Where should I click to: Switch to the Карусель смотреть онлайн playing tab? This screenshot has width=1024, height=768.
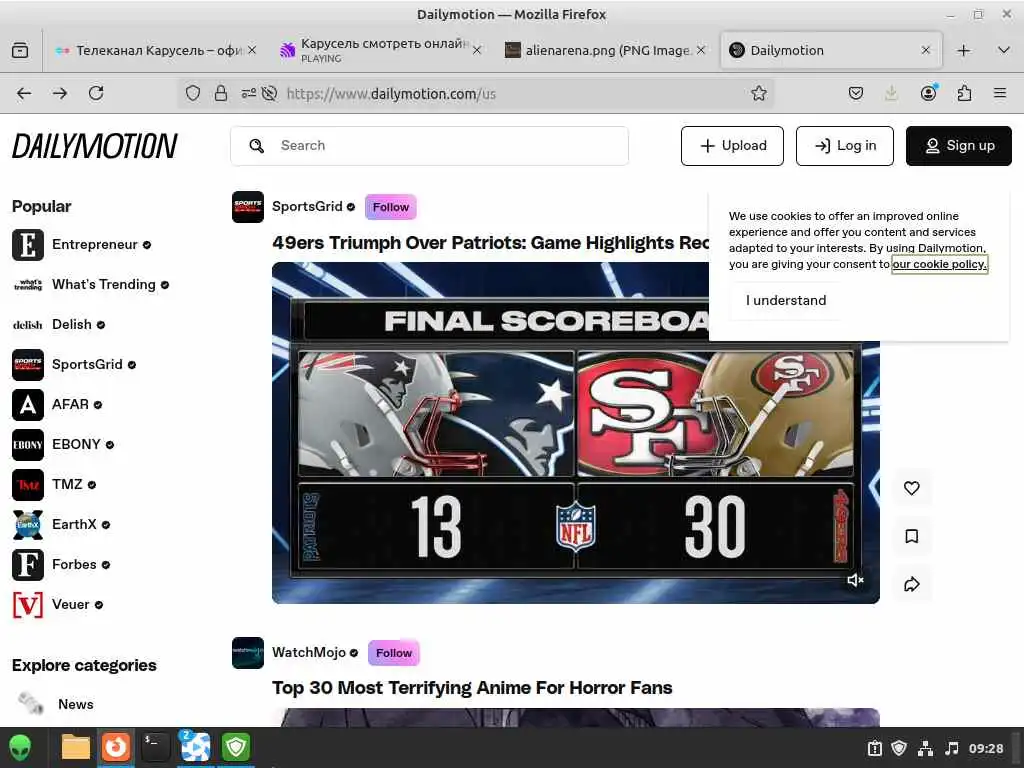382,50
